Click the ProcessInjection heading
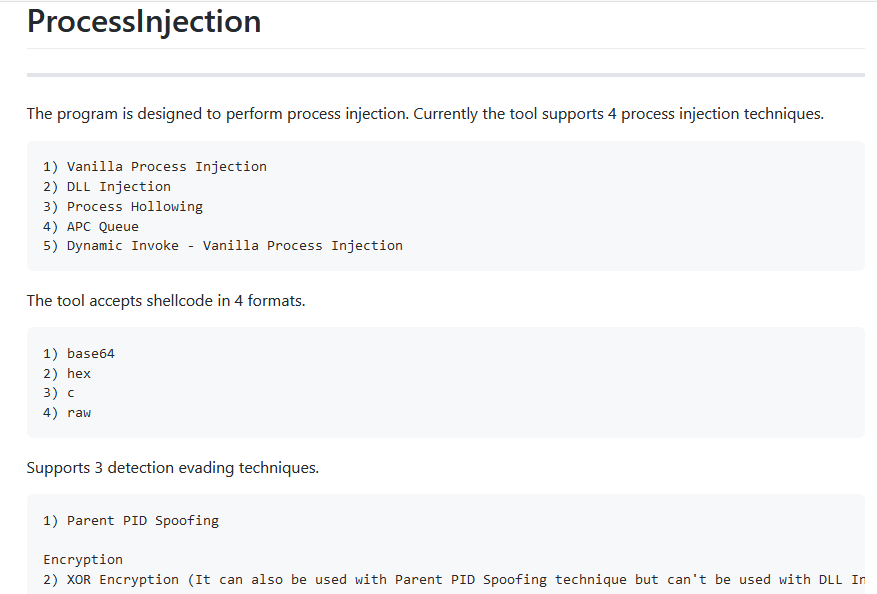The width and height of the screenshot is (877, 594). 144,22
